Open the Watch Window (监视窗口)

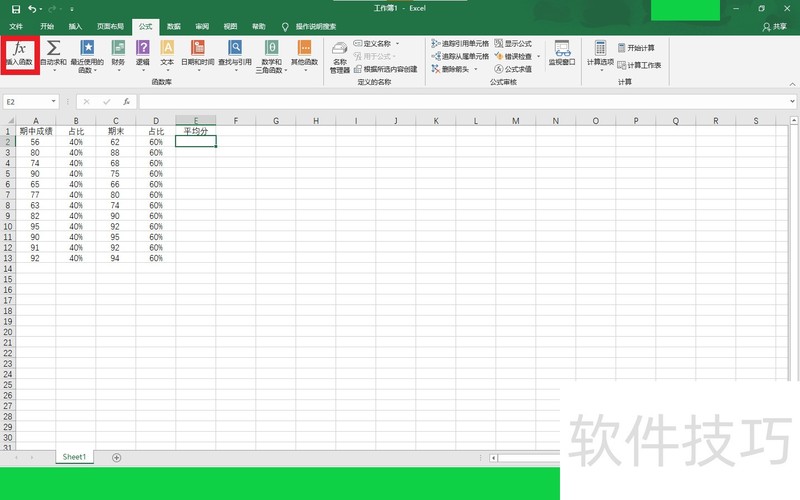pyautogui.click(x=562, y=53)
